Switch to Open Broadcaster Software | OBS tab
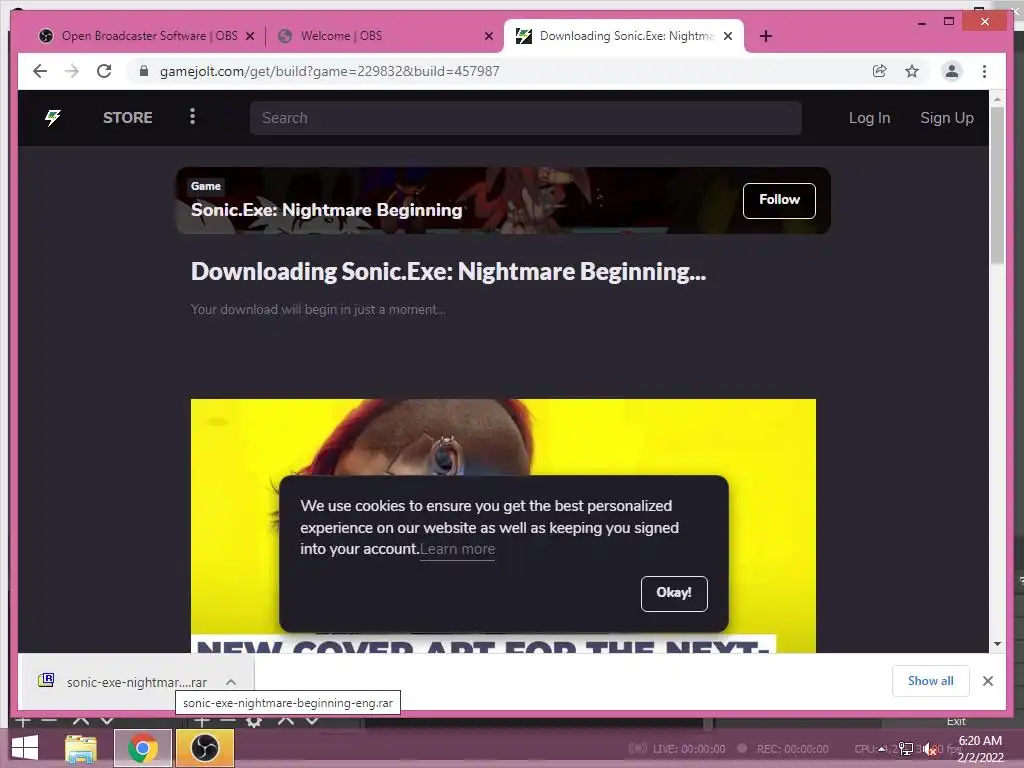Image resolution: width=1024 pixels, height=768 pixels. click(x=149, y=36)
